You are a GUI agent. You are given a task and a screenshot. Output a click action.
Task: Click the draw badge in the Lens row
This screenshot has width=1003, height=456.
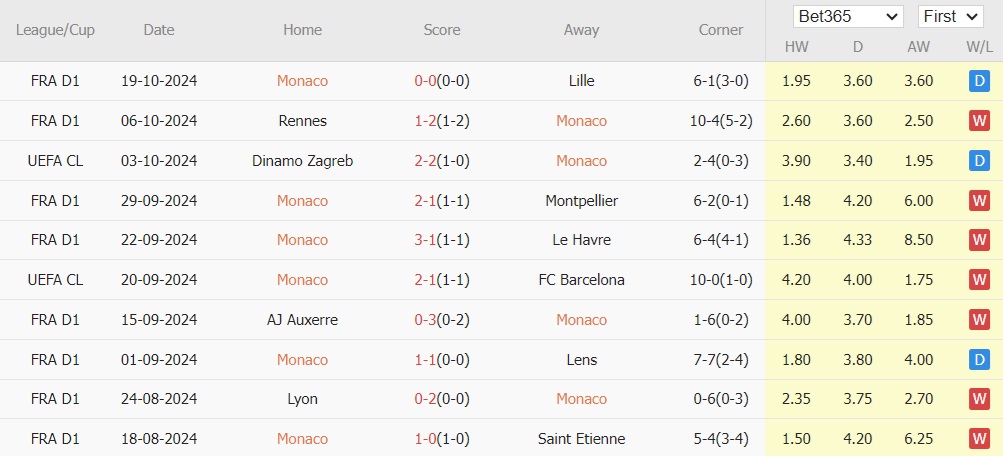pyautogui.click(x=979, y=360)
